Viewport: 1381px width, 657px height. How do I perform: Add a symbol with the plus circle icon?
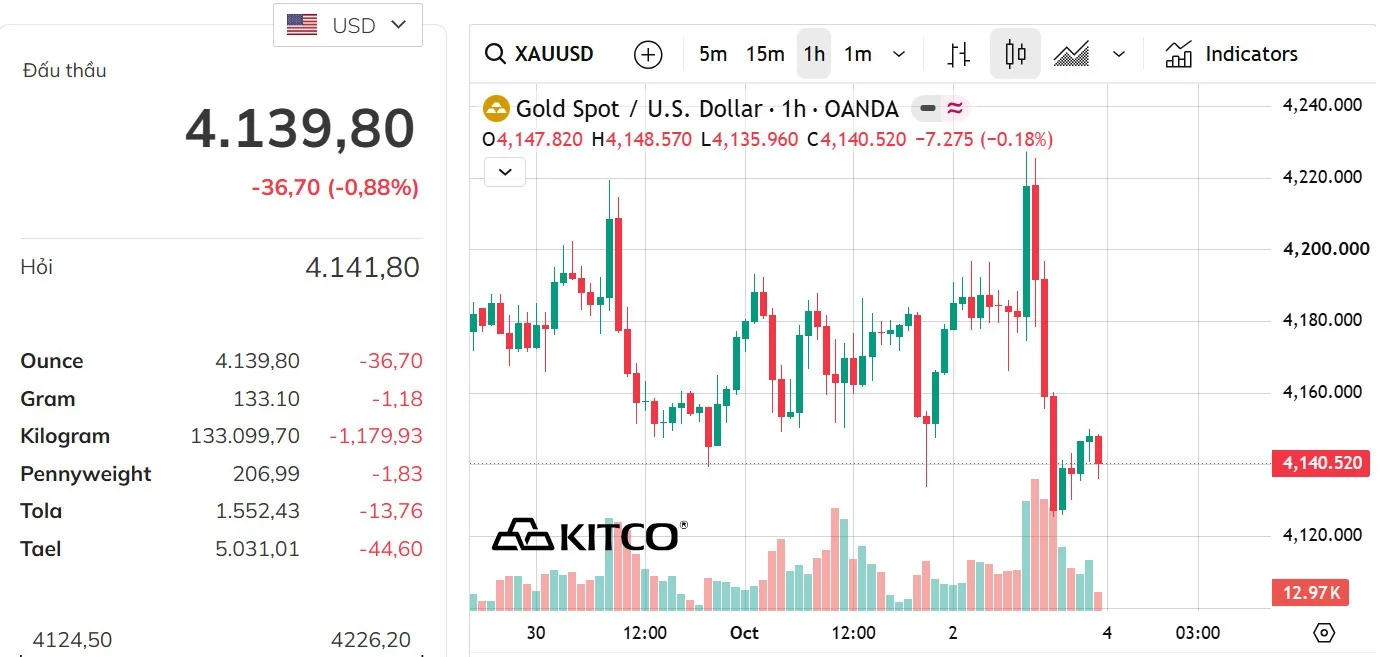648,54
